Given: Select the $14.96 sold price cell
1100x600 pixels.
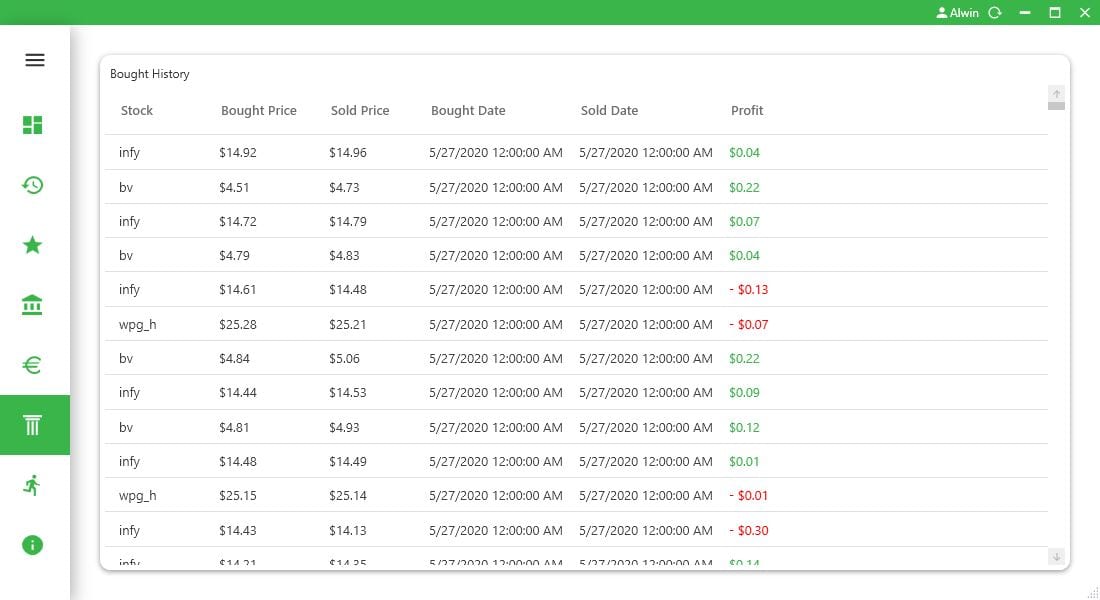Looking at the screenshot, I should (348, 153).
